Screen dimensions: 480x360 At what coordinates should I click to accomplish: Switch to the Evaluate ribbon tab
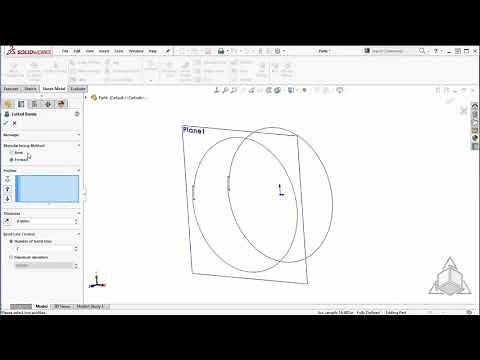(78, 89)
